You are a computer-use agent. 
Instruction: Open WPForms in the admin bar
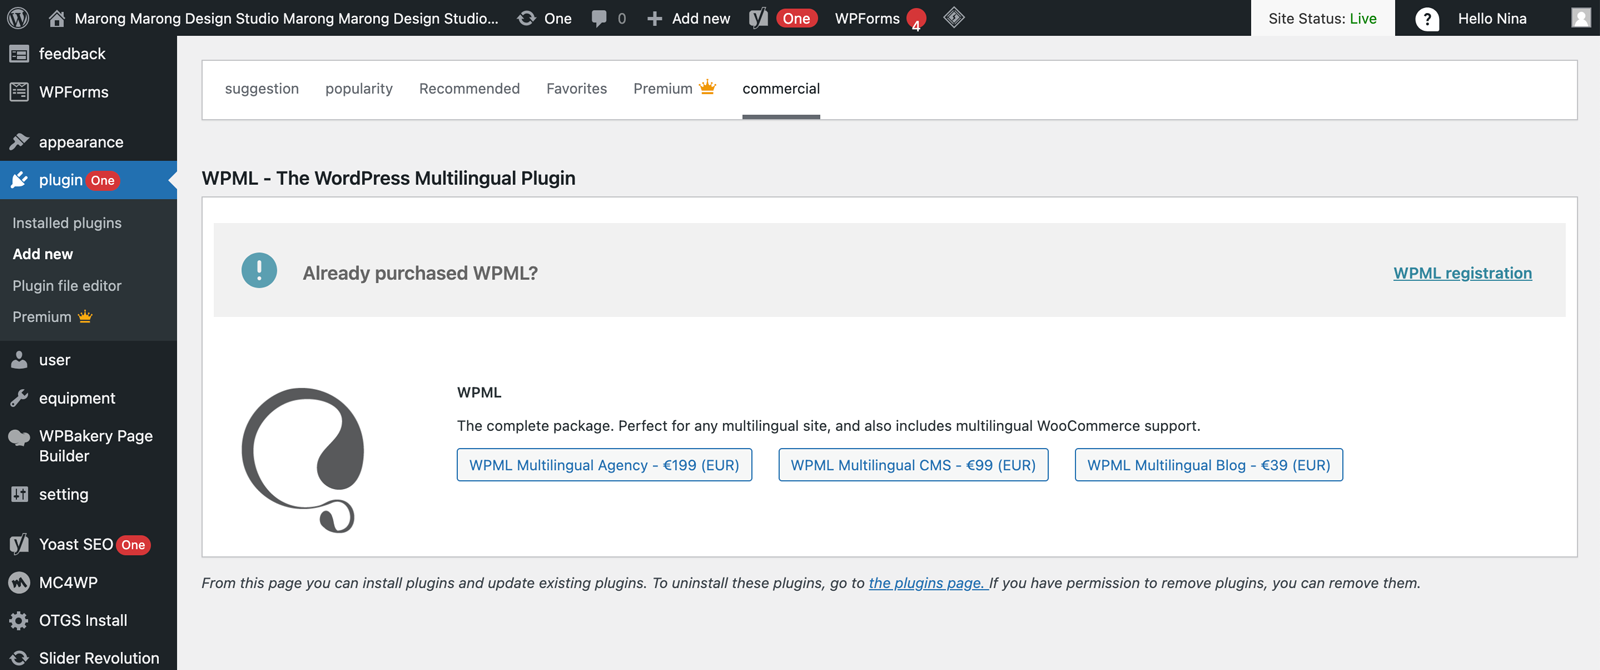click(867, 18)
